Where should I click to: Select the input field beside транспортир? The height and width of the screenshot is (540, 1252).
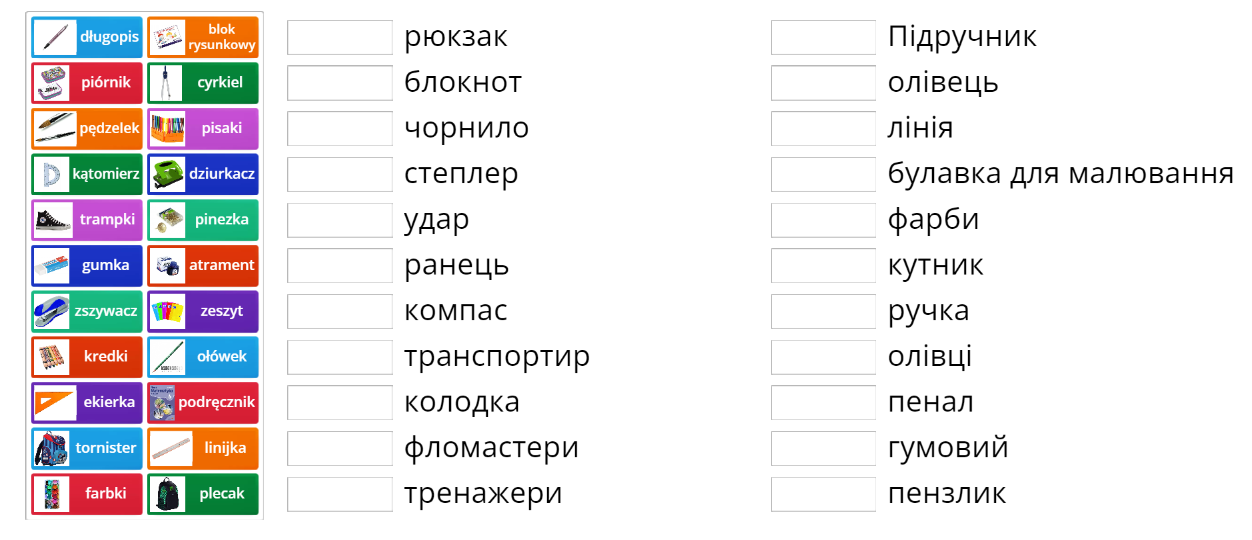[339, 357]
